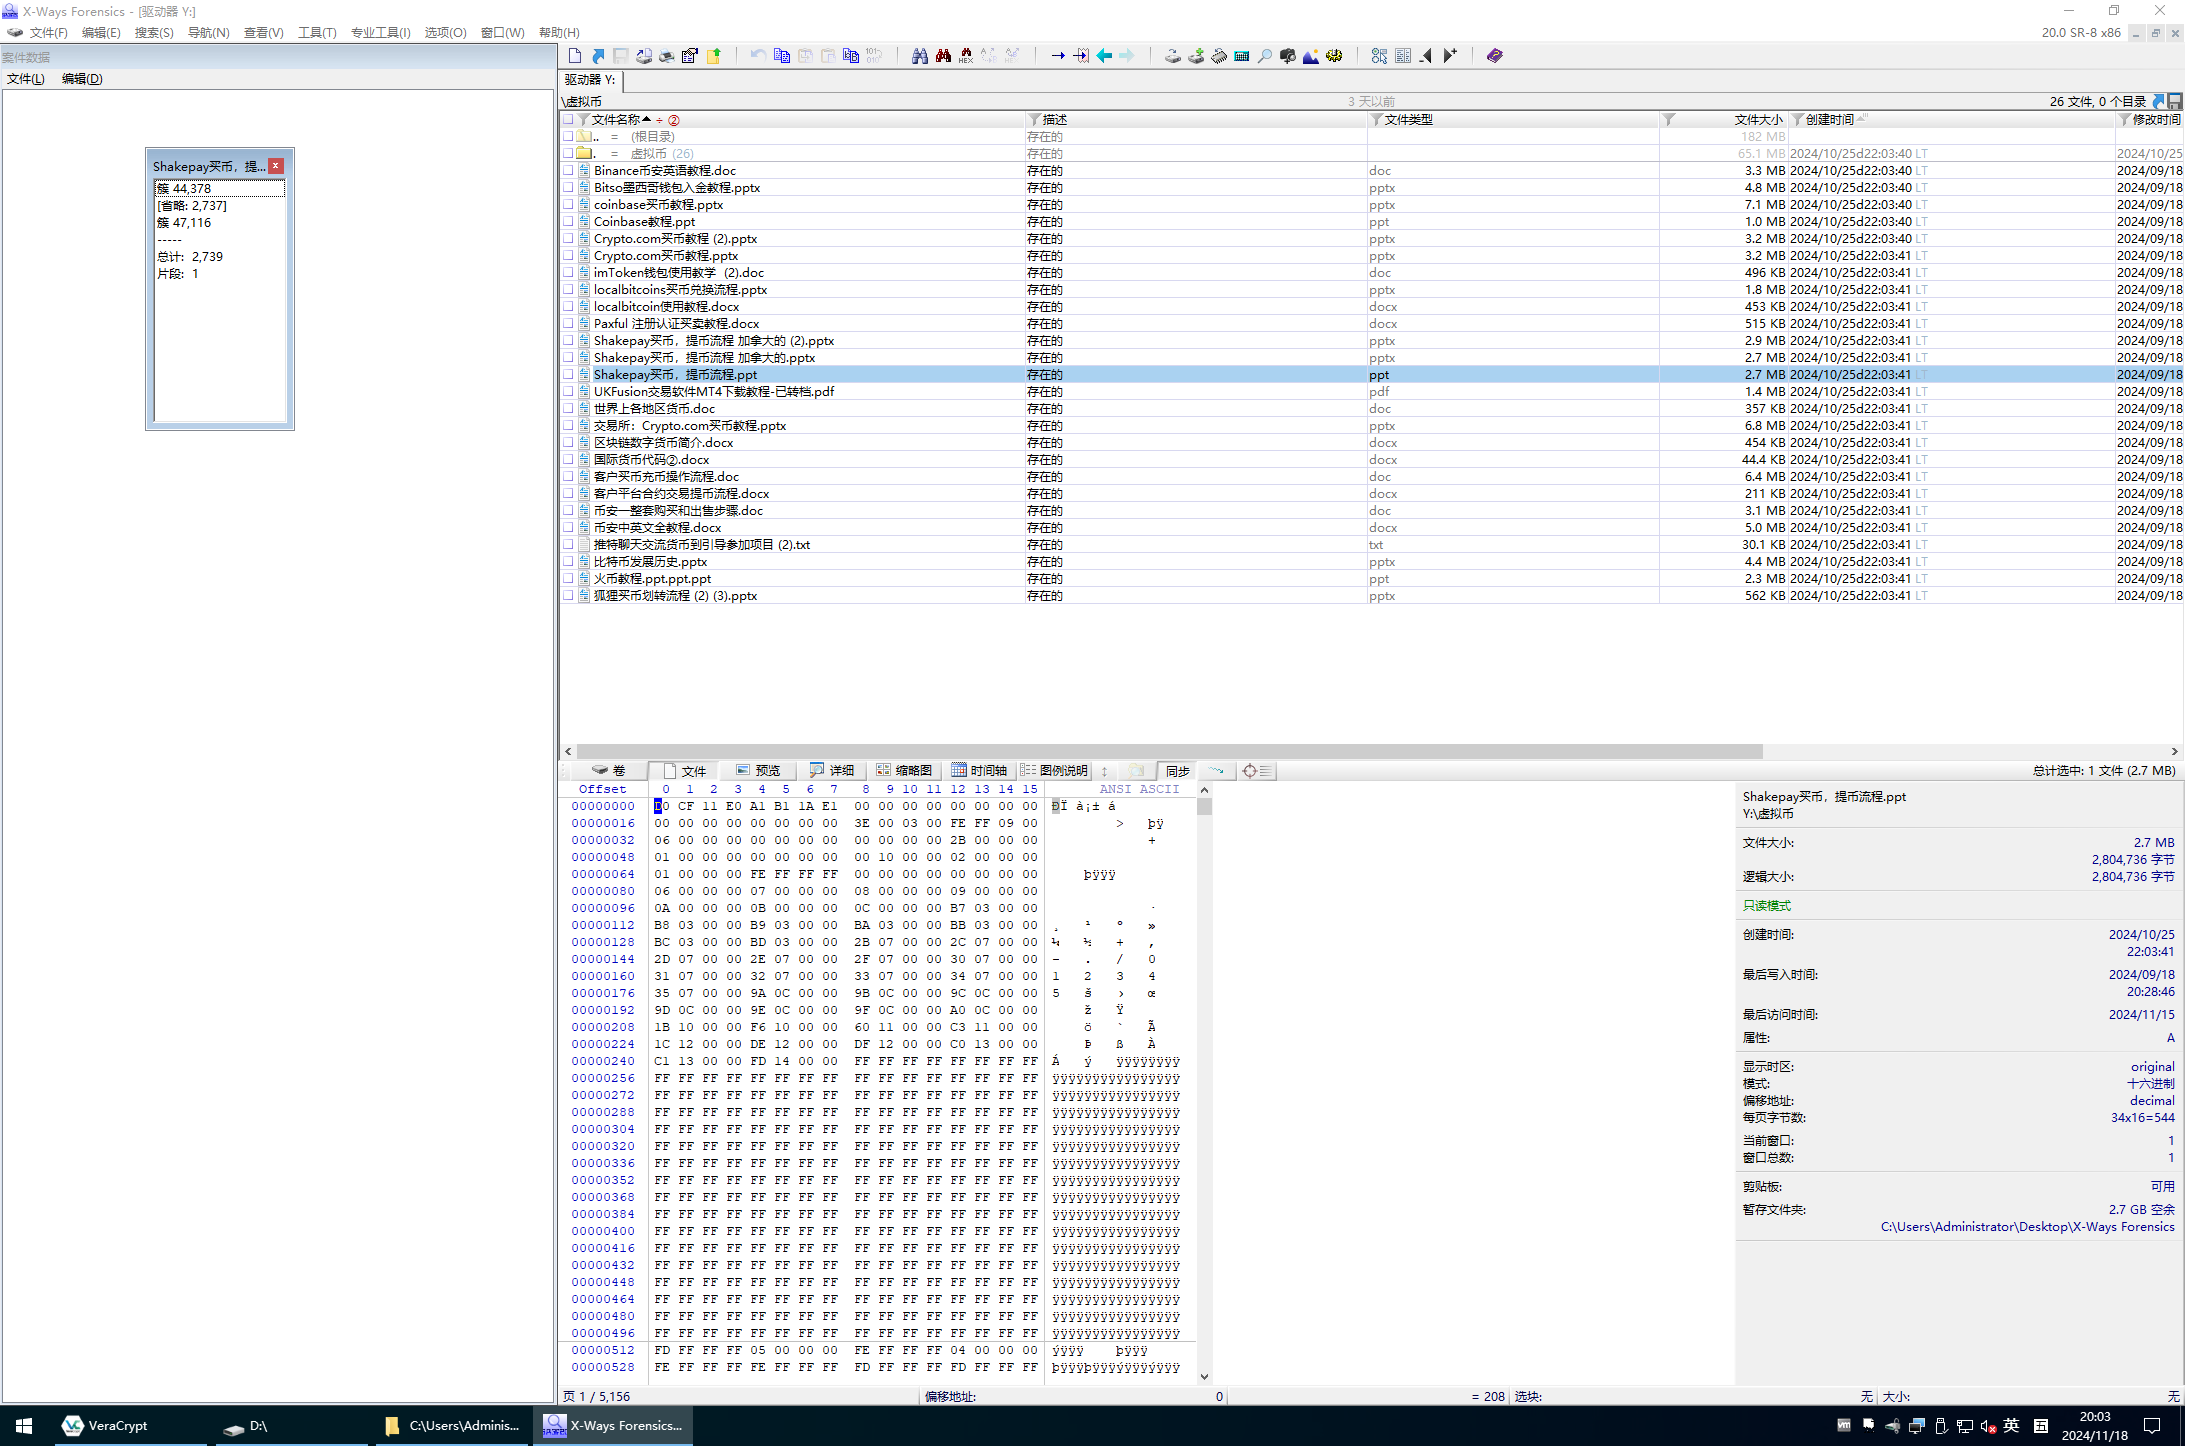This screenshot has height=1446, width=2185.
Task: Select the 驱动器 Y: tab
Action: [x=591, y=80]
